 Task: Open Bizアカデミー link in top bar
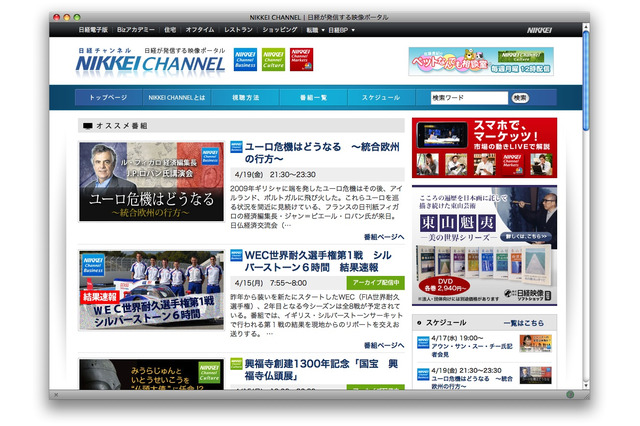[x=136, y=30]
